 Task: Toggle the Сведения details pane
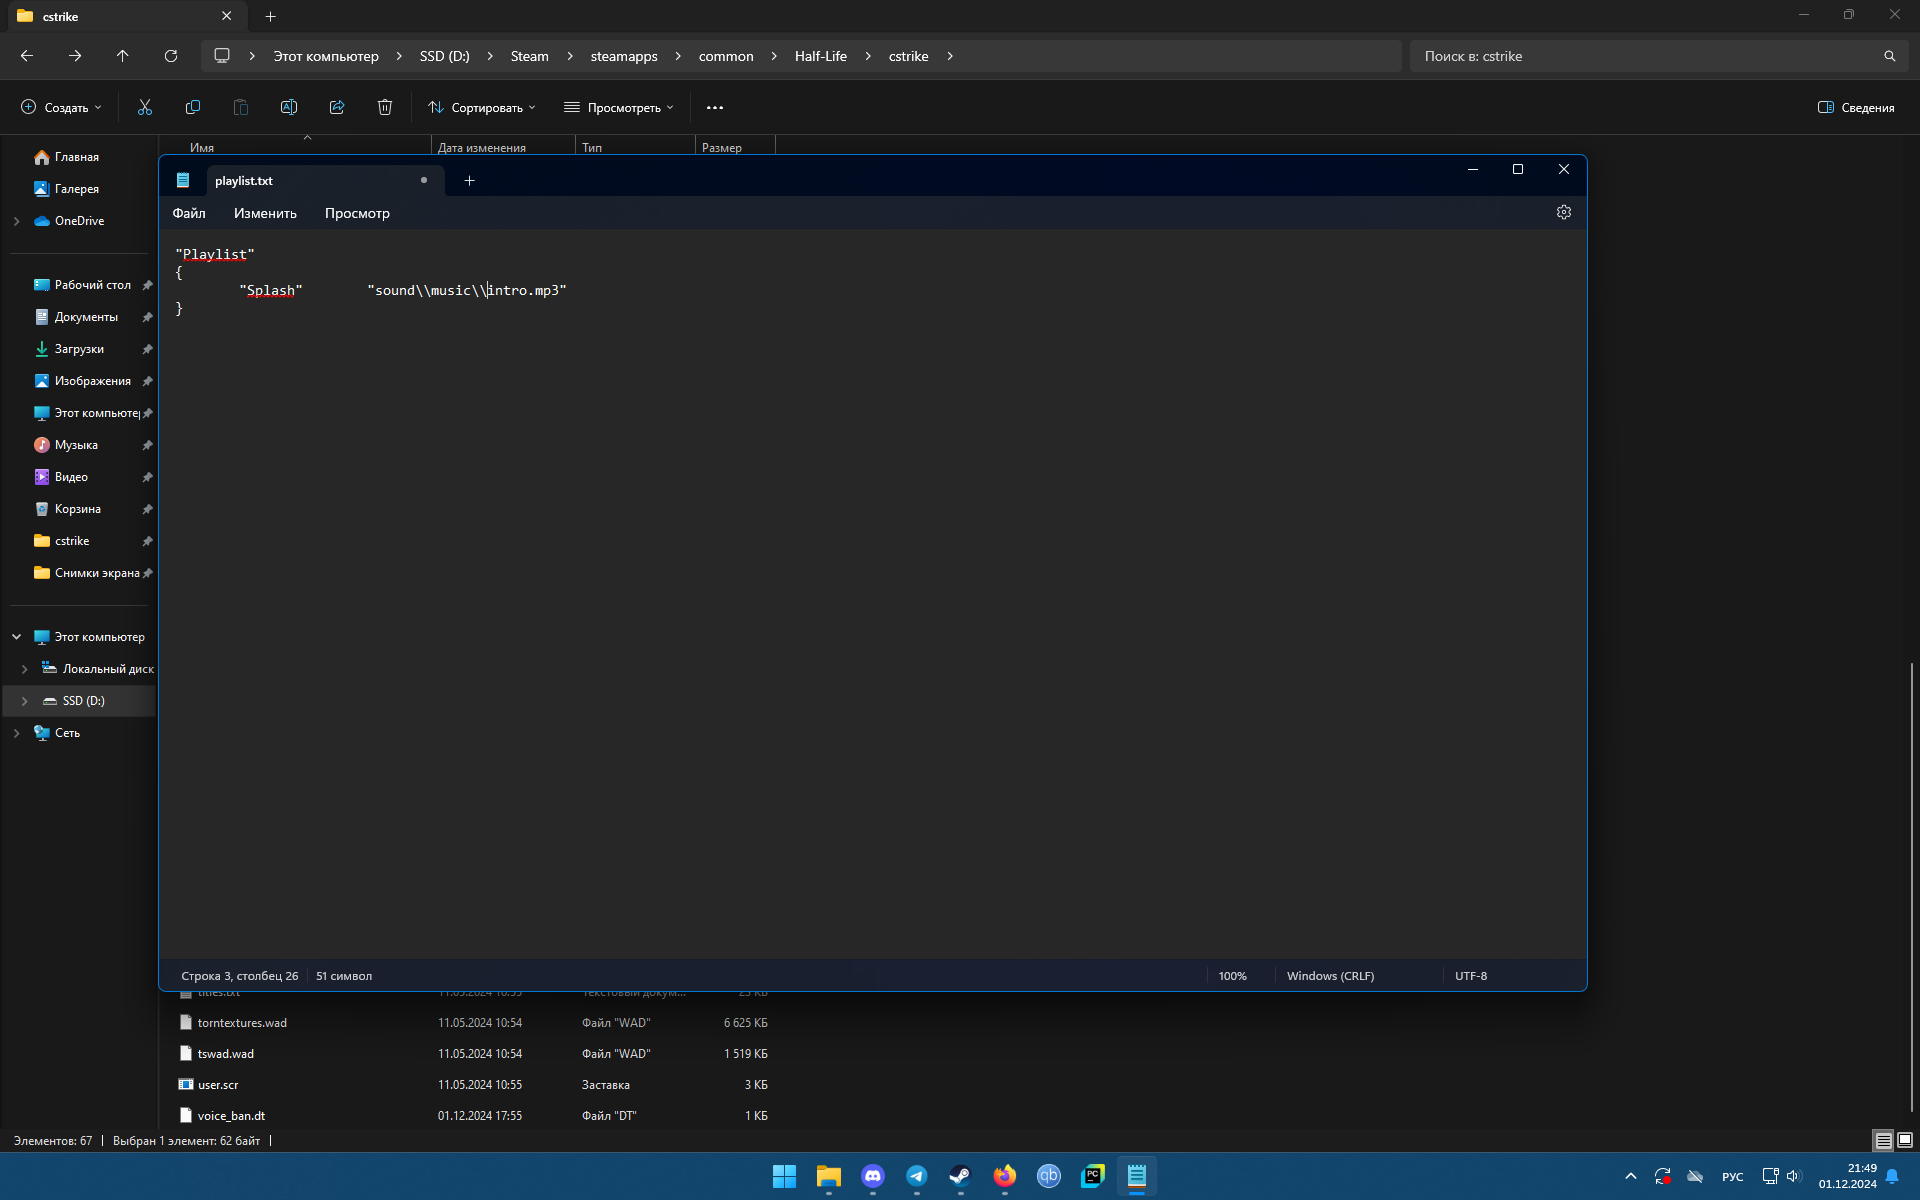point(1856,107)
